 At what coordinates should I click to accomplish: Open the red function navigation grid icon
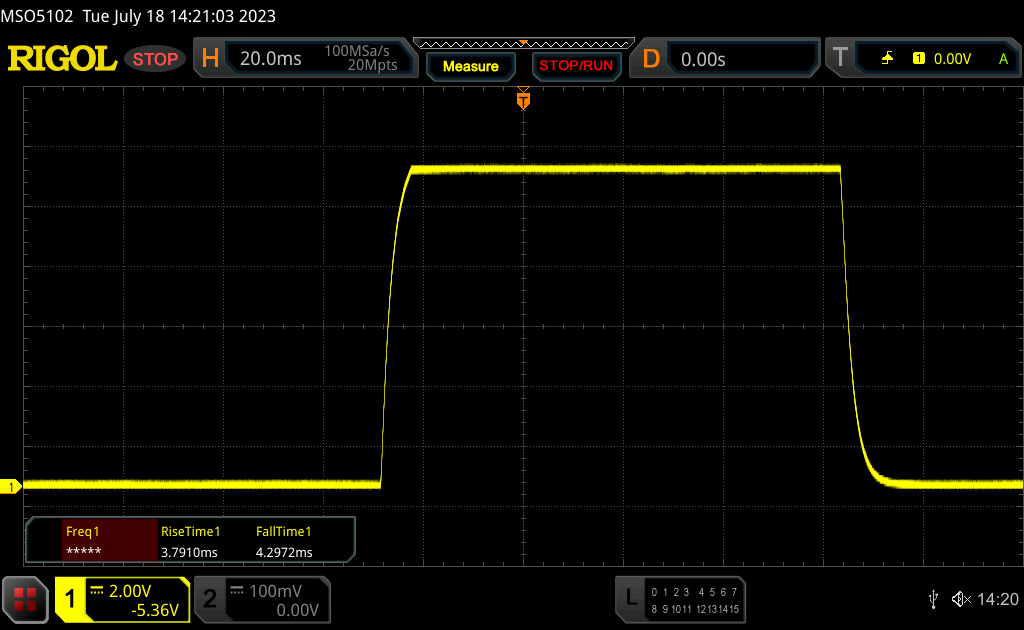point(25,599)
